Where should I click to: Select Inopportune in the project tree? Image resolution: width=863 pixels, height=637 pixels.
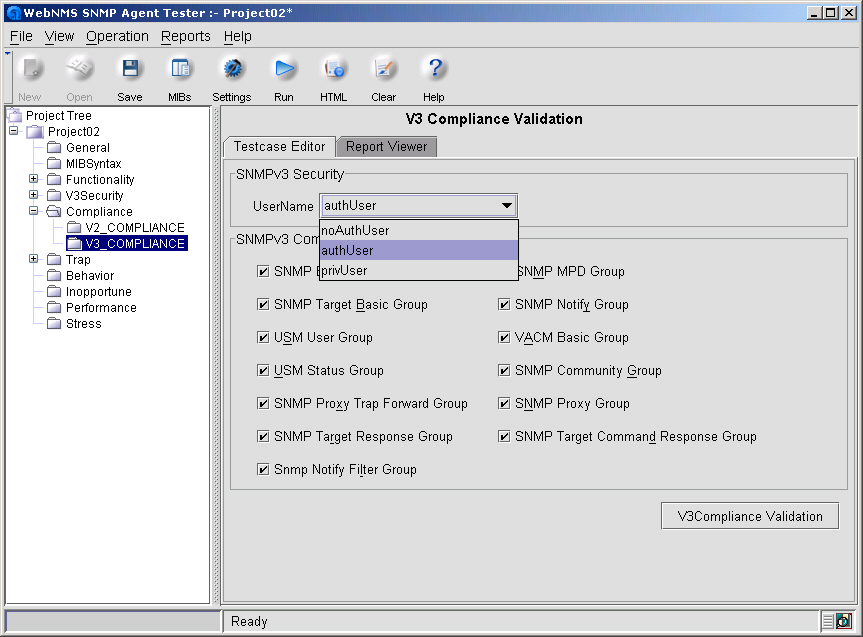(x=99, y=291)
